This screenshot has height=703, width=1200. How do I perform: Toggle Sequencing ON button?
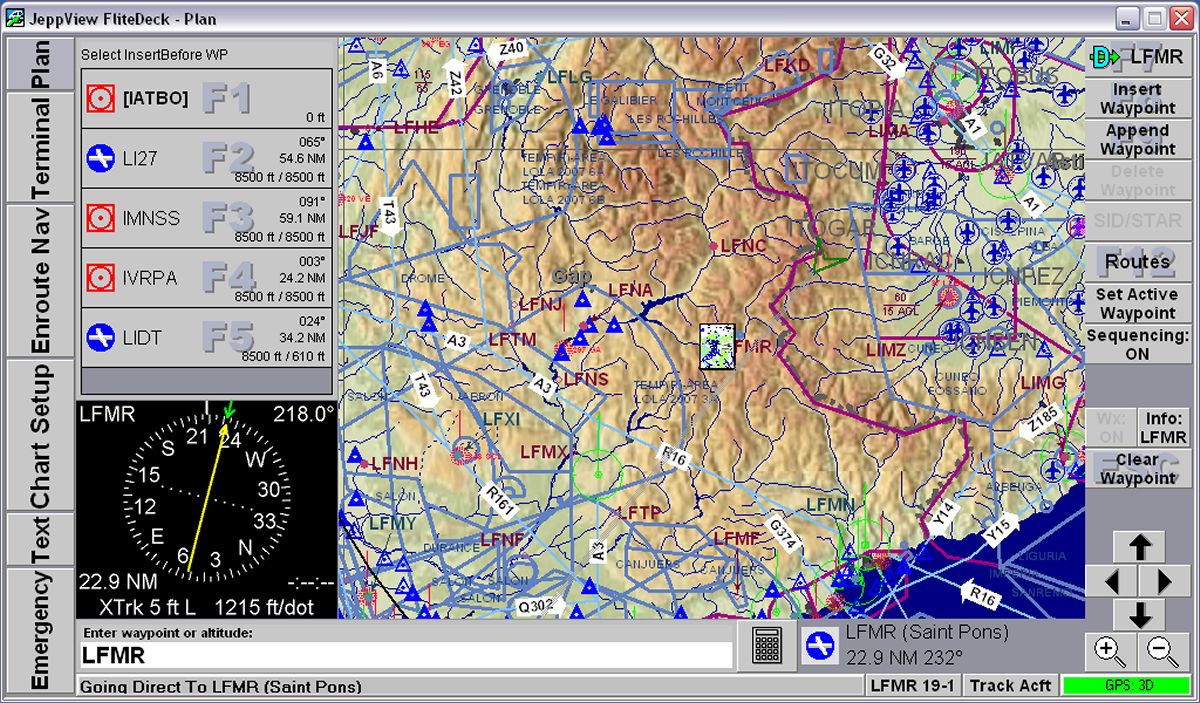pyautogui.click(x=1138, y=345)
